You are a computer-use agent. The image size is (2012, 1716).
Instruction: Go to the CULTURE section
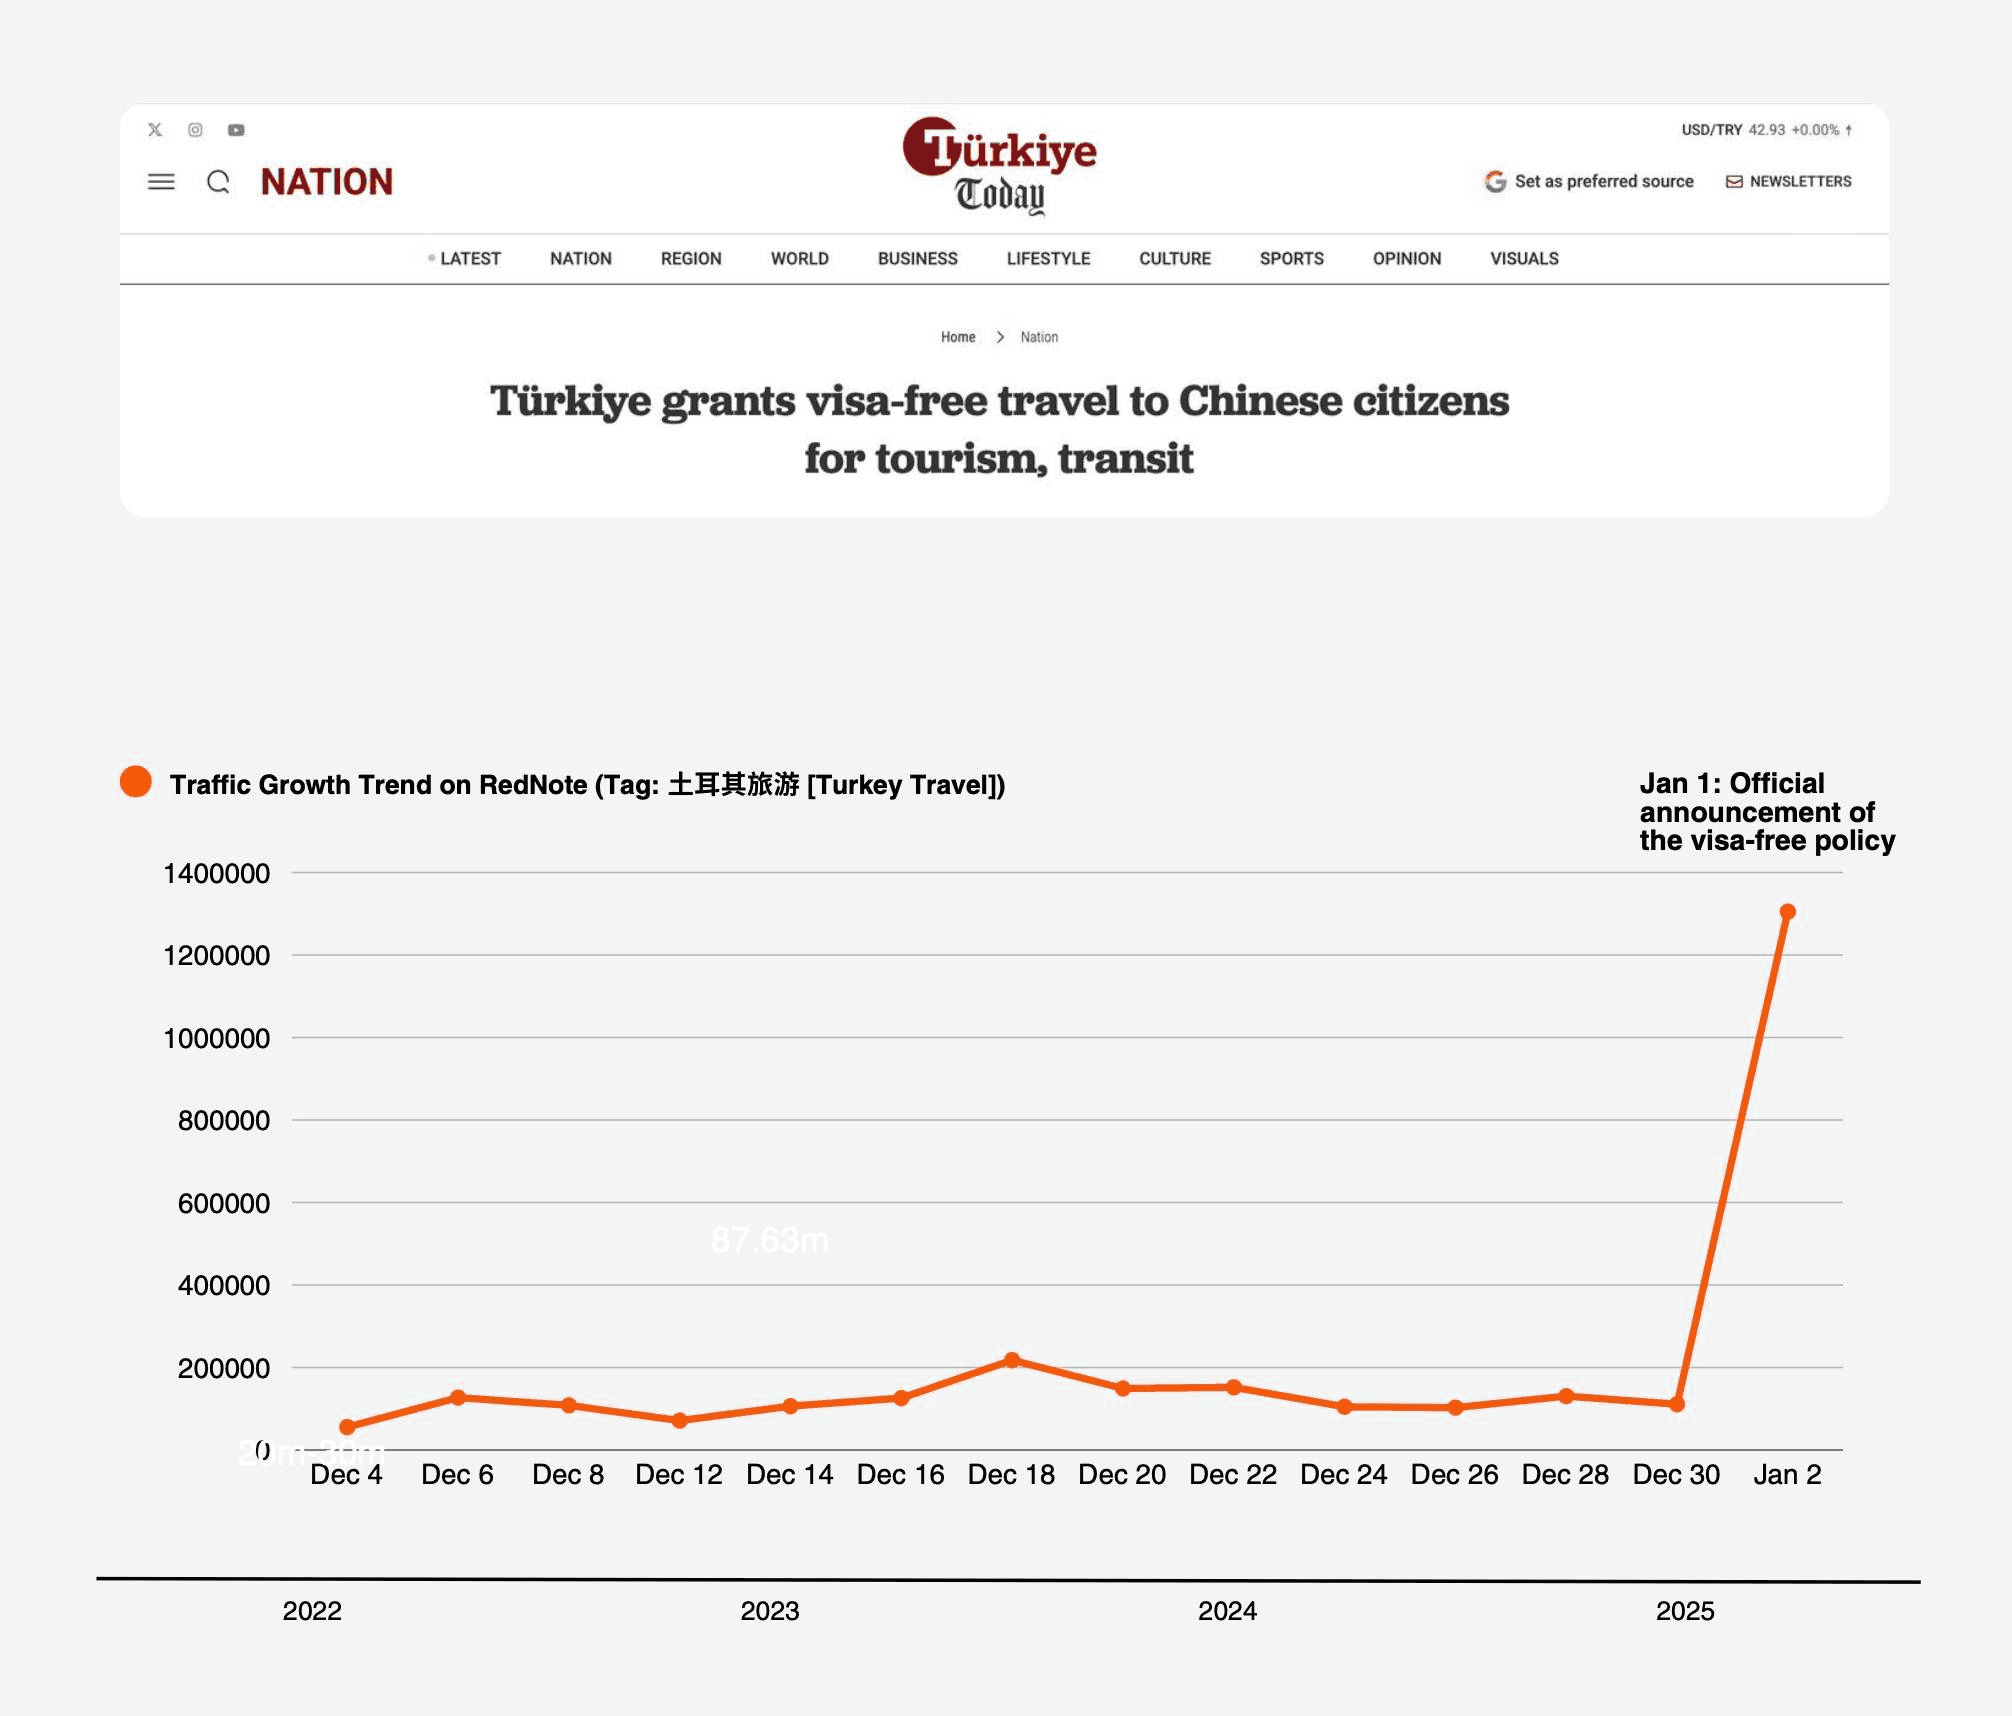(x=1174, y=258)
